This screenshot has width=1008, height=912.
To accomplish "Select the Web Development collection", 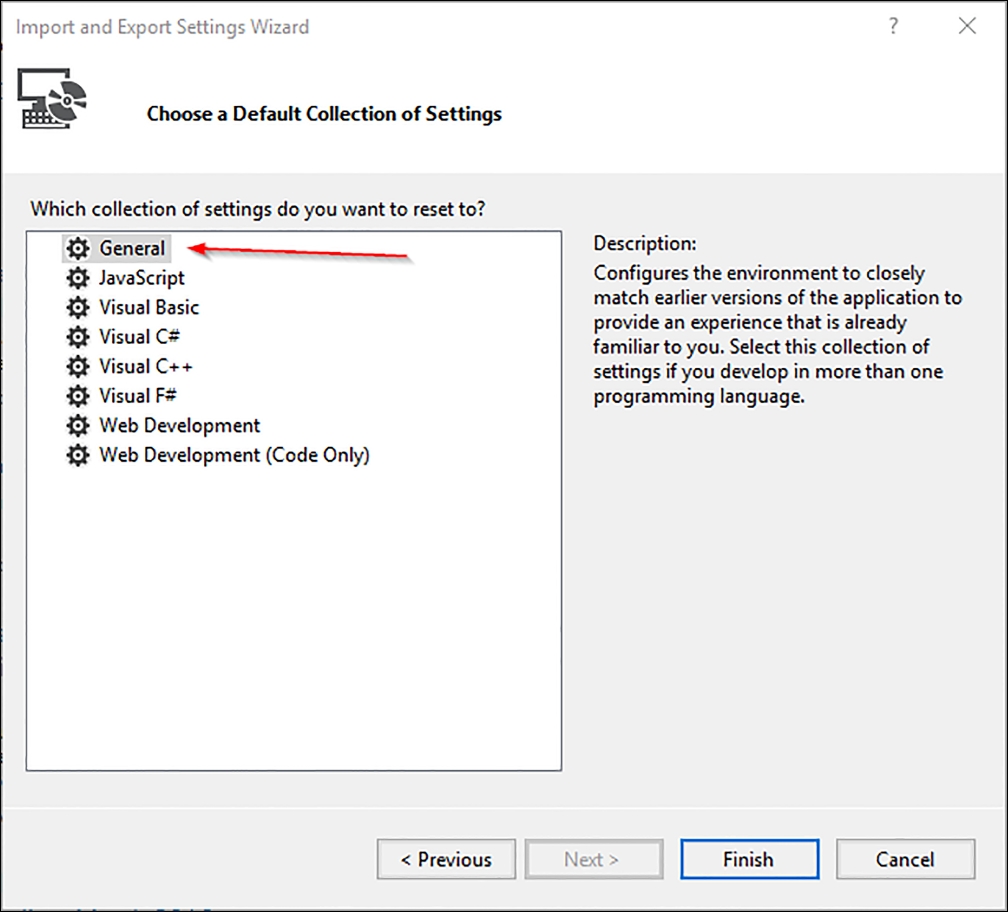I will [x=163, y=425].
